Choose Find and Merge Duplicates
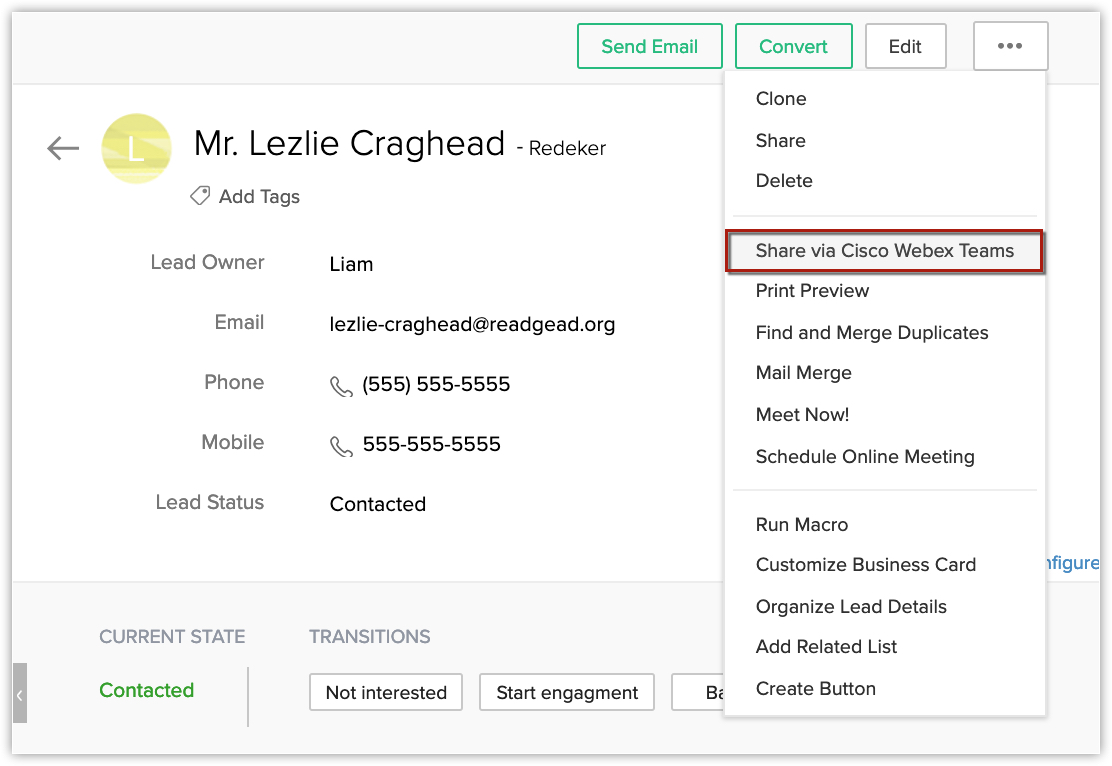Image resolution: width=1112 pixels, height=766 pixels. coord(871,333)
